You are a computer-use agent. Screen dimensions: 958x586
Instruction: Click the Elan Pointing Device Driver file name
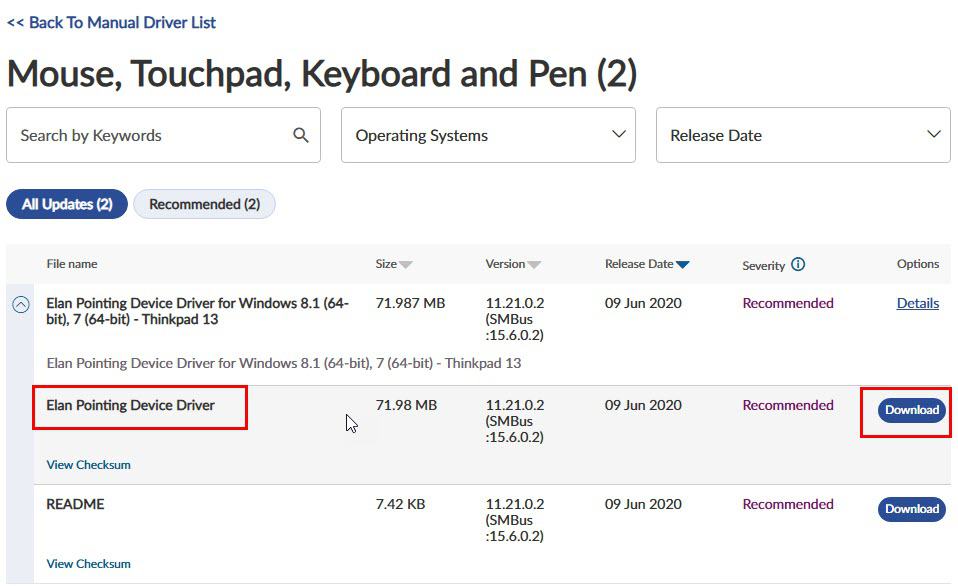tap(131, 405)
